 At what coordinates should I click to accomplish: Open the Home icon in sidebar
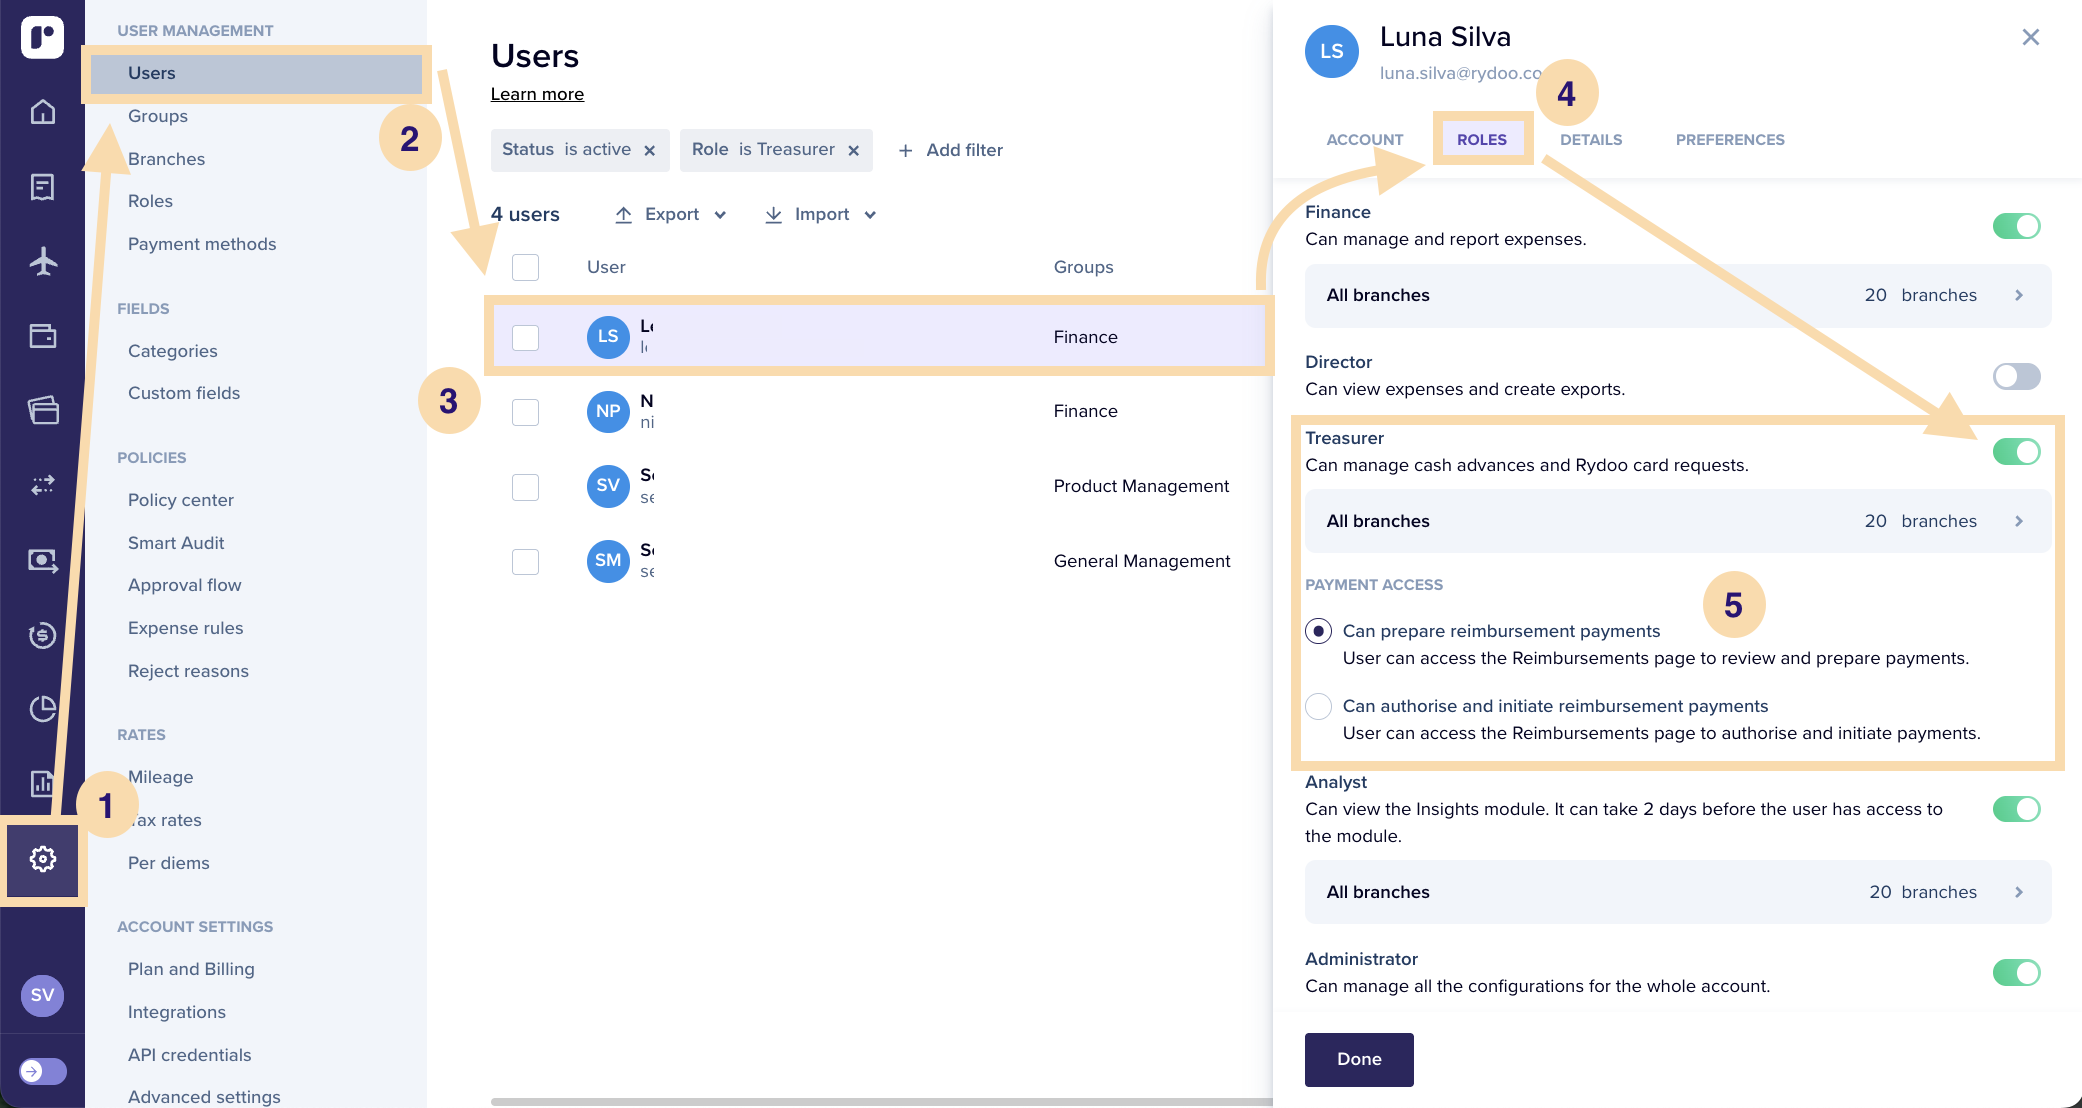pyautogui.click(x=42, y=112)
